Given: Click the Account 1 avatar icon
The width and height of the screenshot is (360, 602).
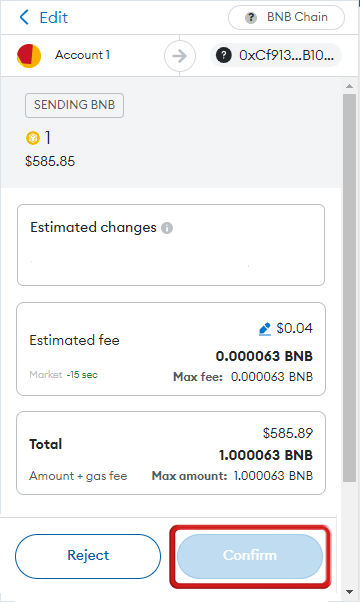Looking at the screenshot, I should [x=29, y=56].
